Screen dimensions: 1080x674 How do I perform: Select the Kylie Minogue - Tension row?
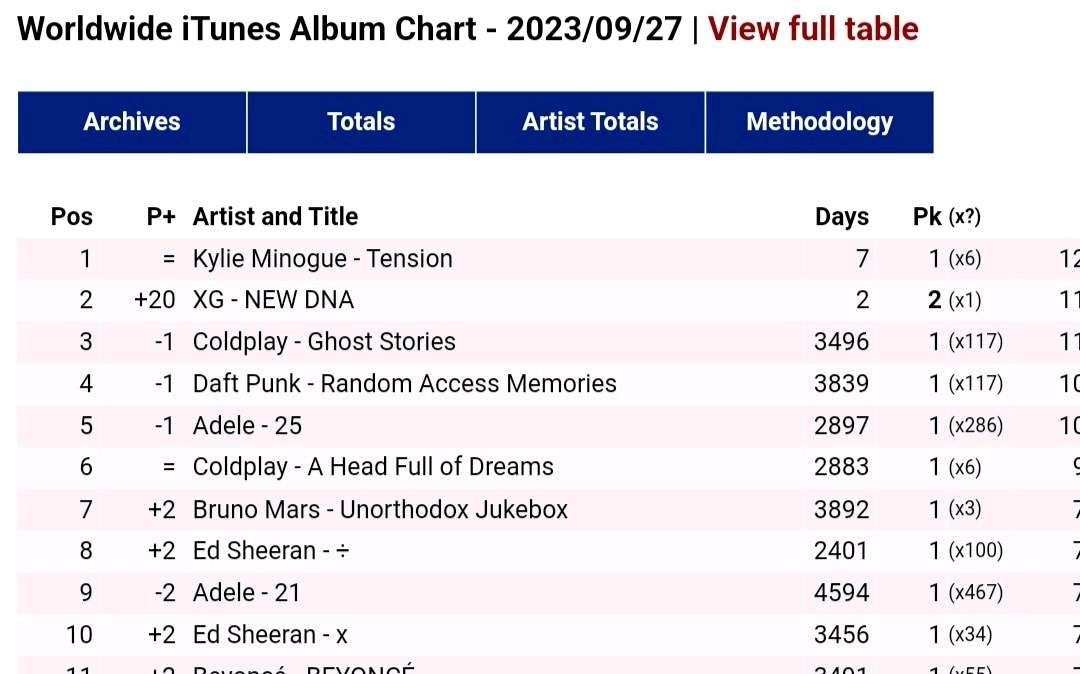coord(548,259)
